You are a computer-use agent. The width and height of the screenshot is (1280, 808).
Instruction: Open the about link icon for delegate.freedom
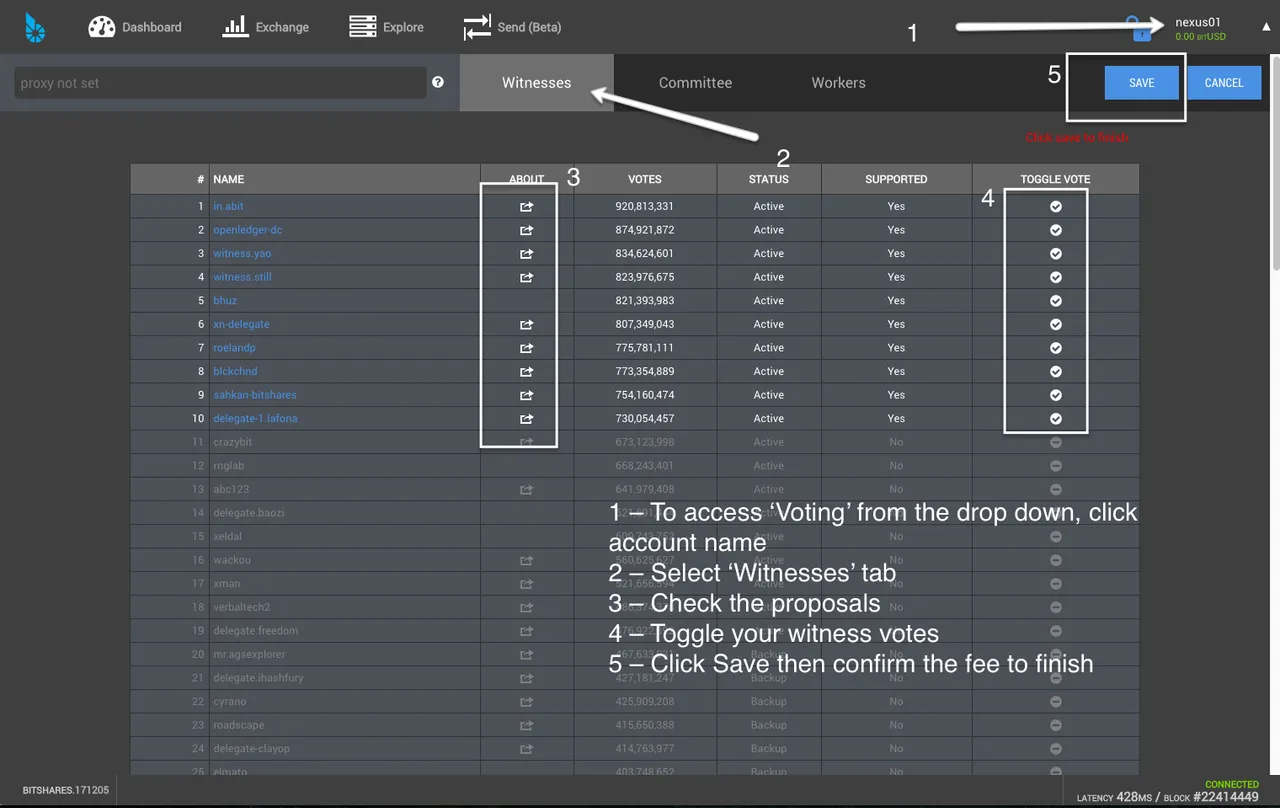(x=527, y=631)
